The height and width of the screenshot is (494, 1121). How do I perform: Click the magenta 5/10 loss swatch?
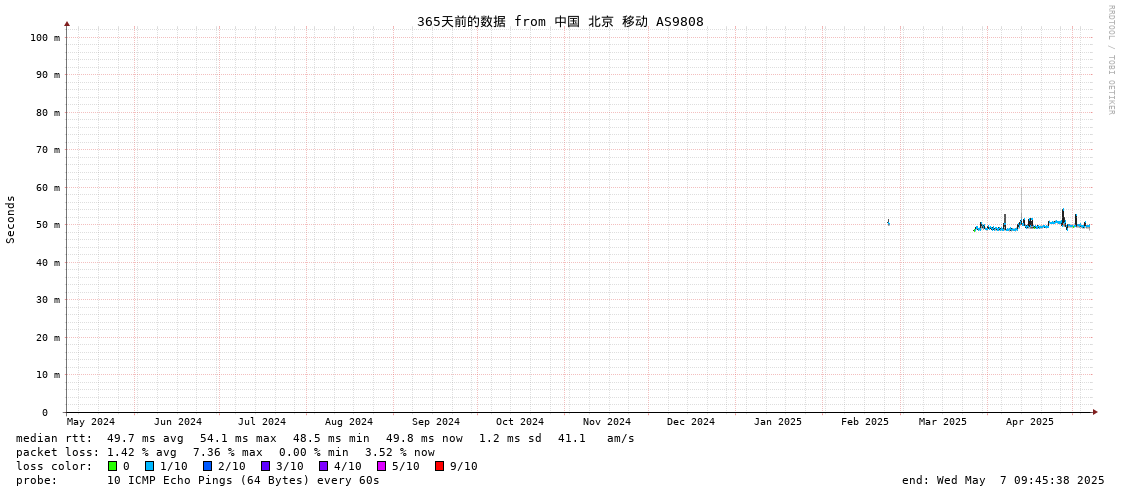point(381,466)
